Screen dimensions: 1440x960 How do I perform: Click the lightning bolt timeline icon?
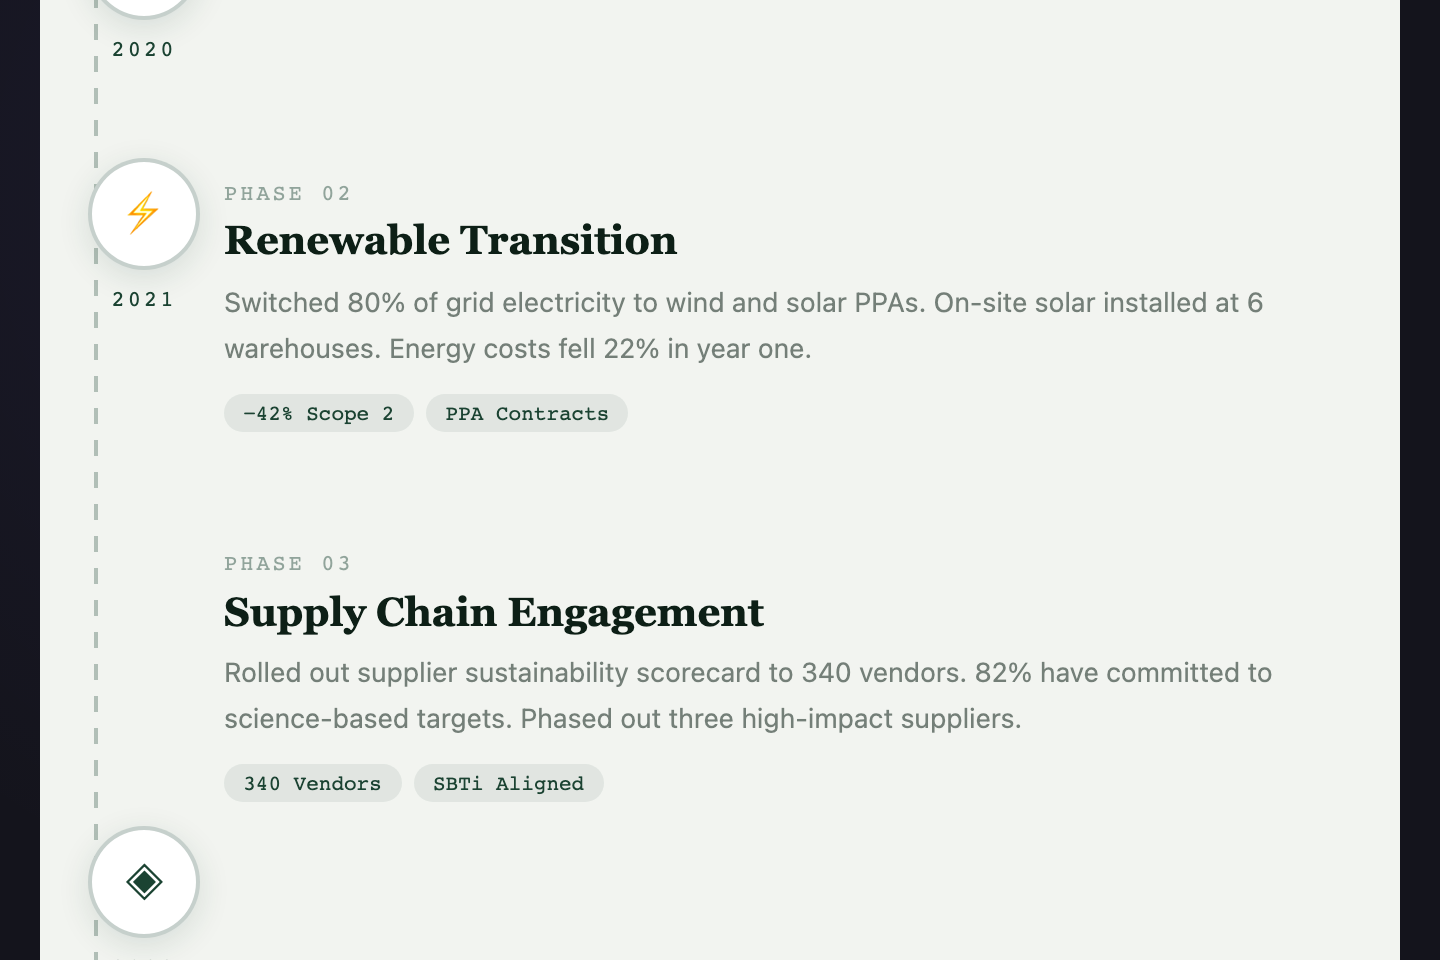click(x=144, y=214)
